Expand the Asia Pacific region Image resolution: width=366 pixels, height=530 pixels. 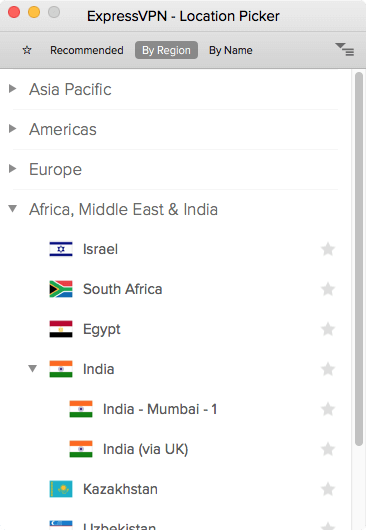click(13, 89)
